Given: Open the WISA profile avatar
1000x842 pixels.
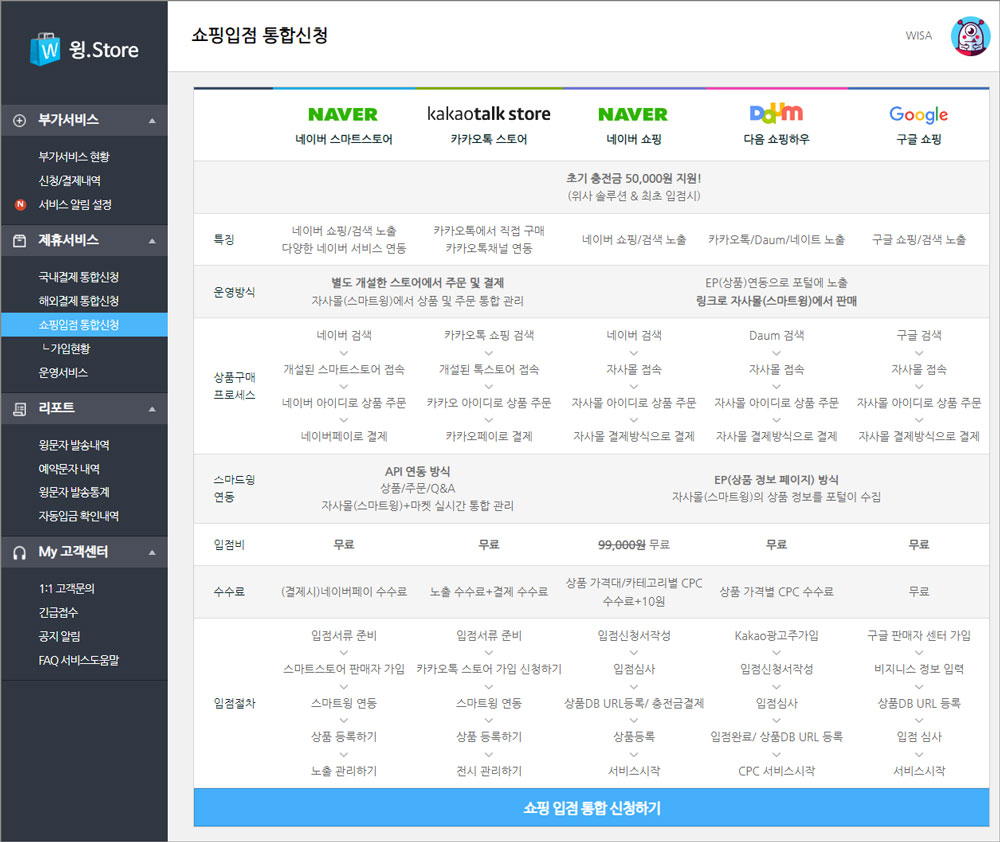Looking at the screenshot, I should coord(970,36).
